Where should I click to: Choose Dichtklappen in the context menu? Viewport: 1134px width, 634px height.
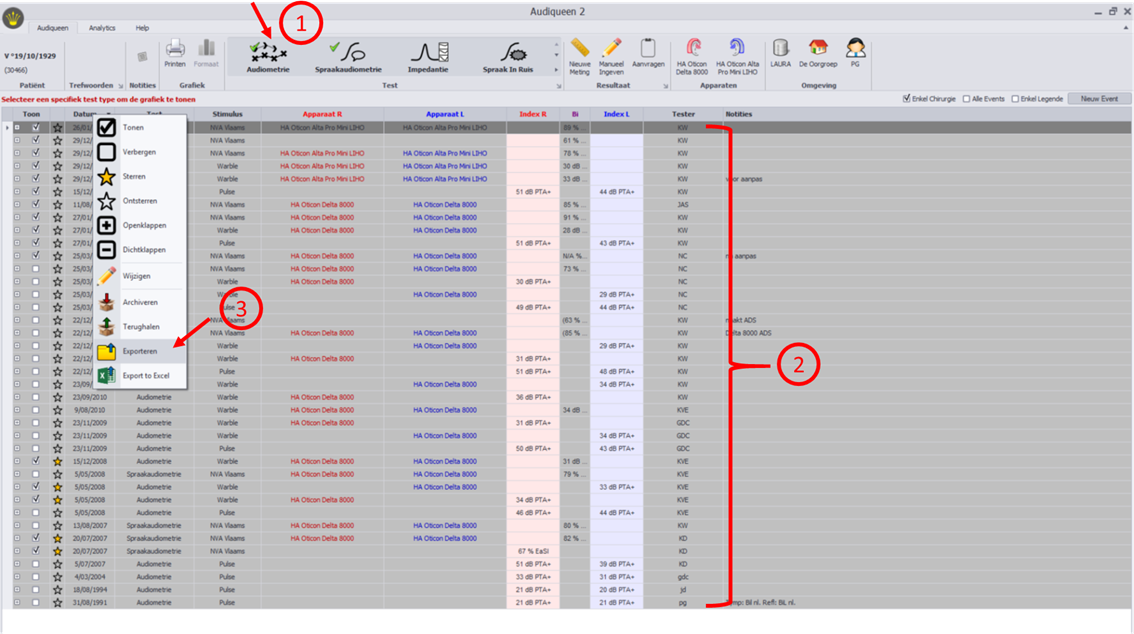click(x=140, y=250)
